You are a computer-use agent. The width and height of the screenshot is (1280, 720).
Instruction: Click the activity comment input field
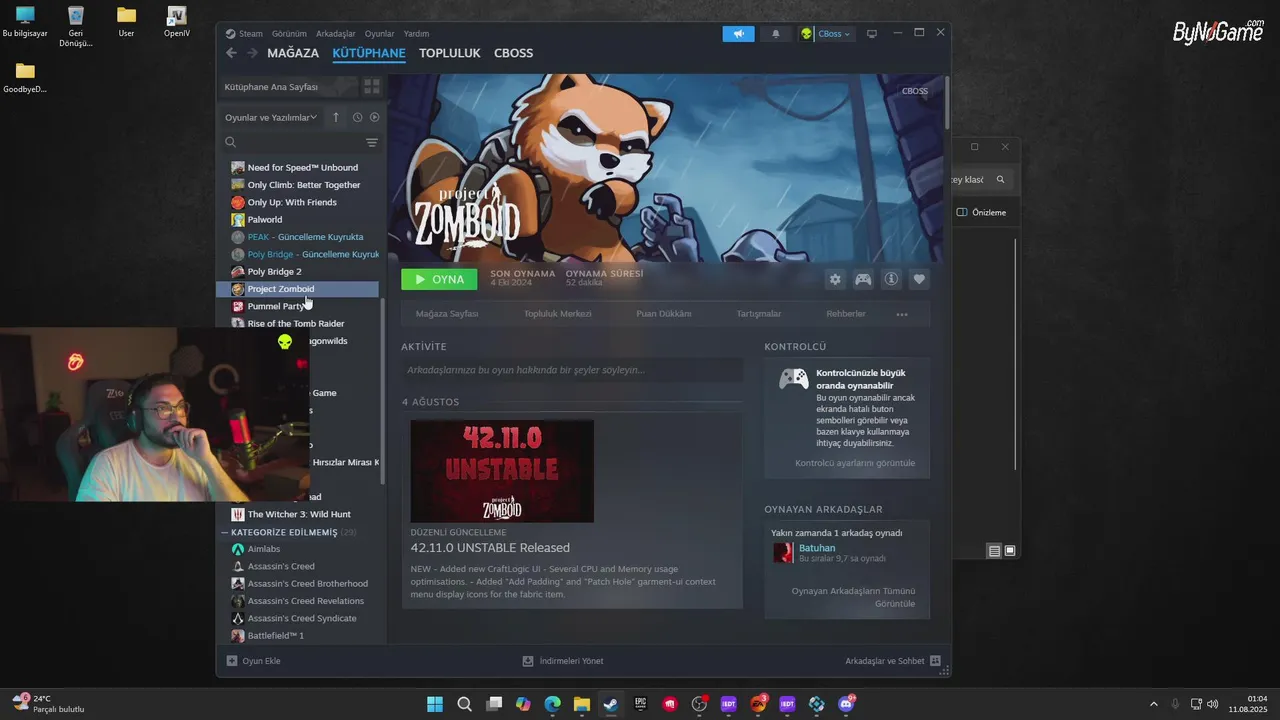[x=572, y=370]
